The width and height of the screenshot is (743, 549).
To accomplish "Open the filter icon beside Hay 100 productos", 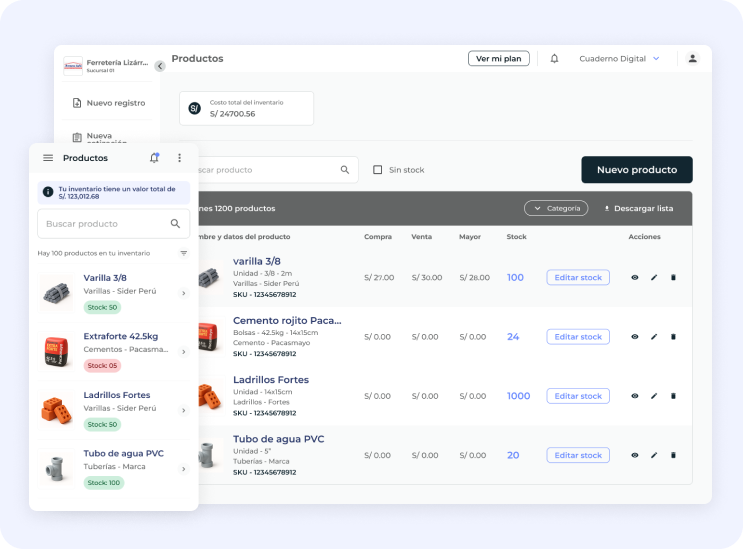I will (x=183, y=253).
